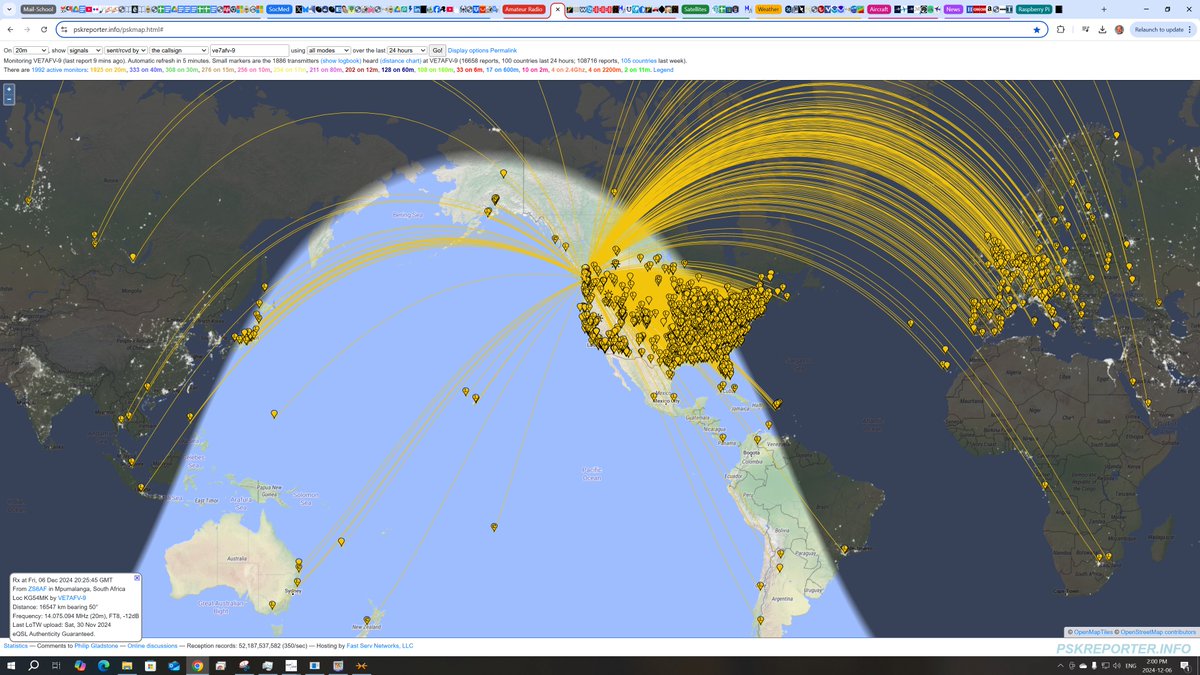The width and height of the screenshot is (1200, 675).
Task: Expand the Mail-School tab group
Action: click(37, 9)
